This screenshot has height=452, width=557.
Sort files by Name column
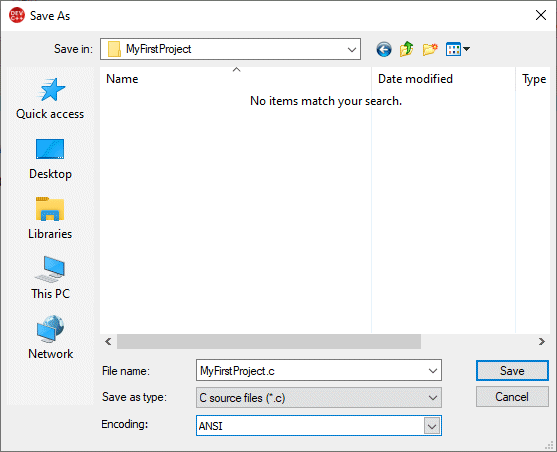pos(236,79)
